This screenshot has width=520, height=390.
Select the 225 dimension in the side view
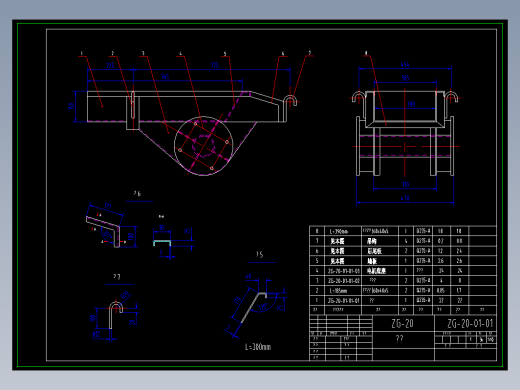tap(110, 65)
